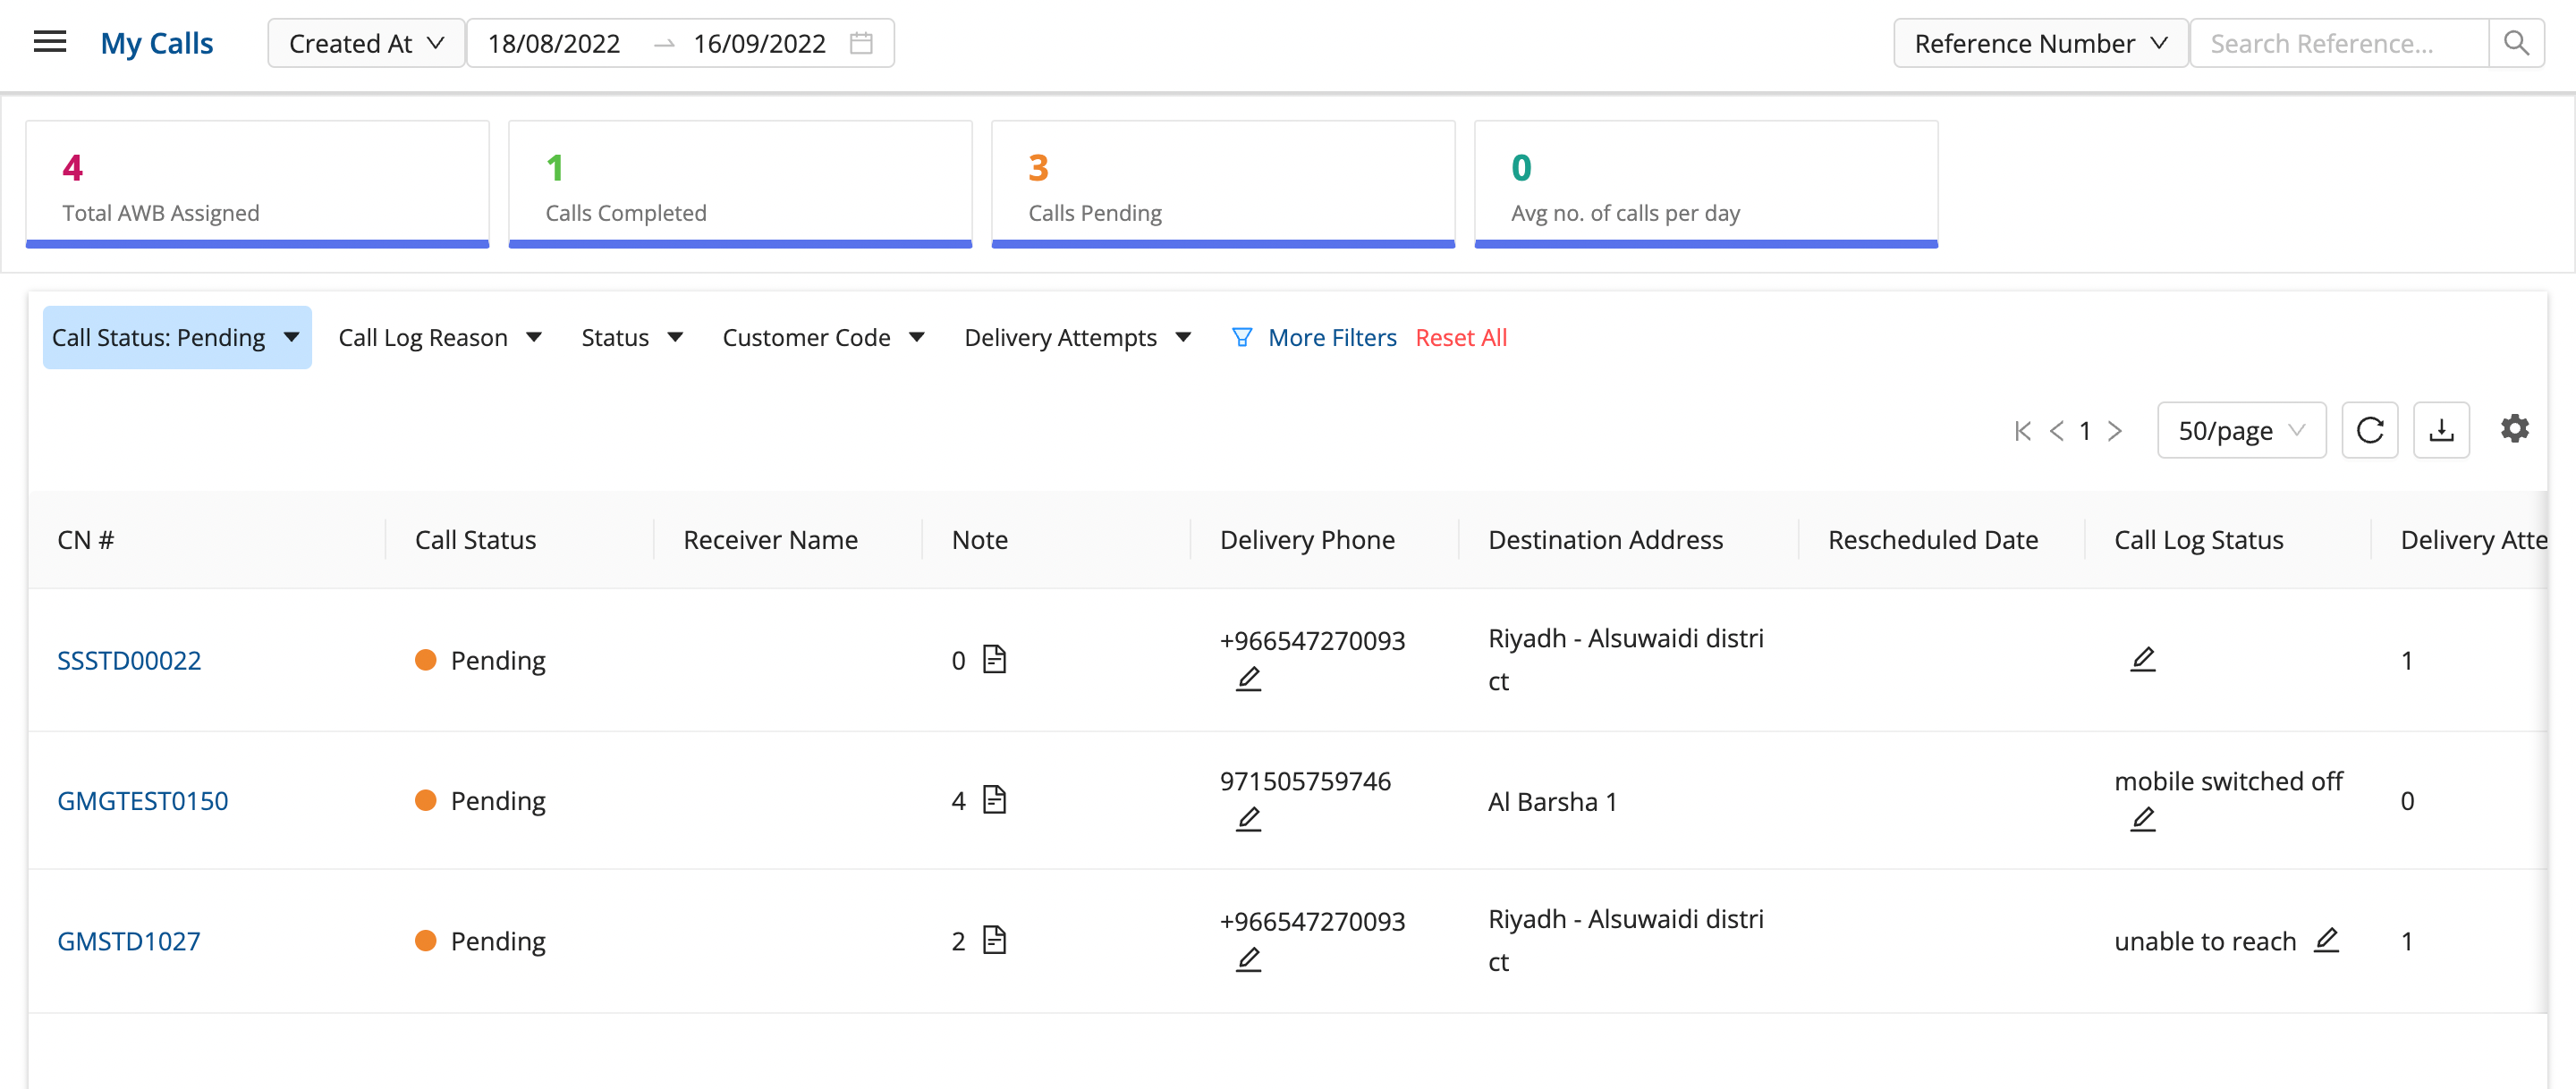
Task: Focus the Search Reference input field
Action: coord(2338,43)
